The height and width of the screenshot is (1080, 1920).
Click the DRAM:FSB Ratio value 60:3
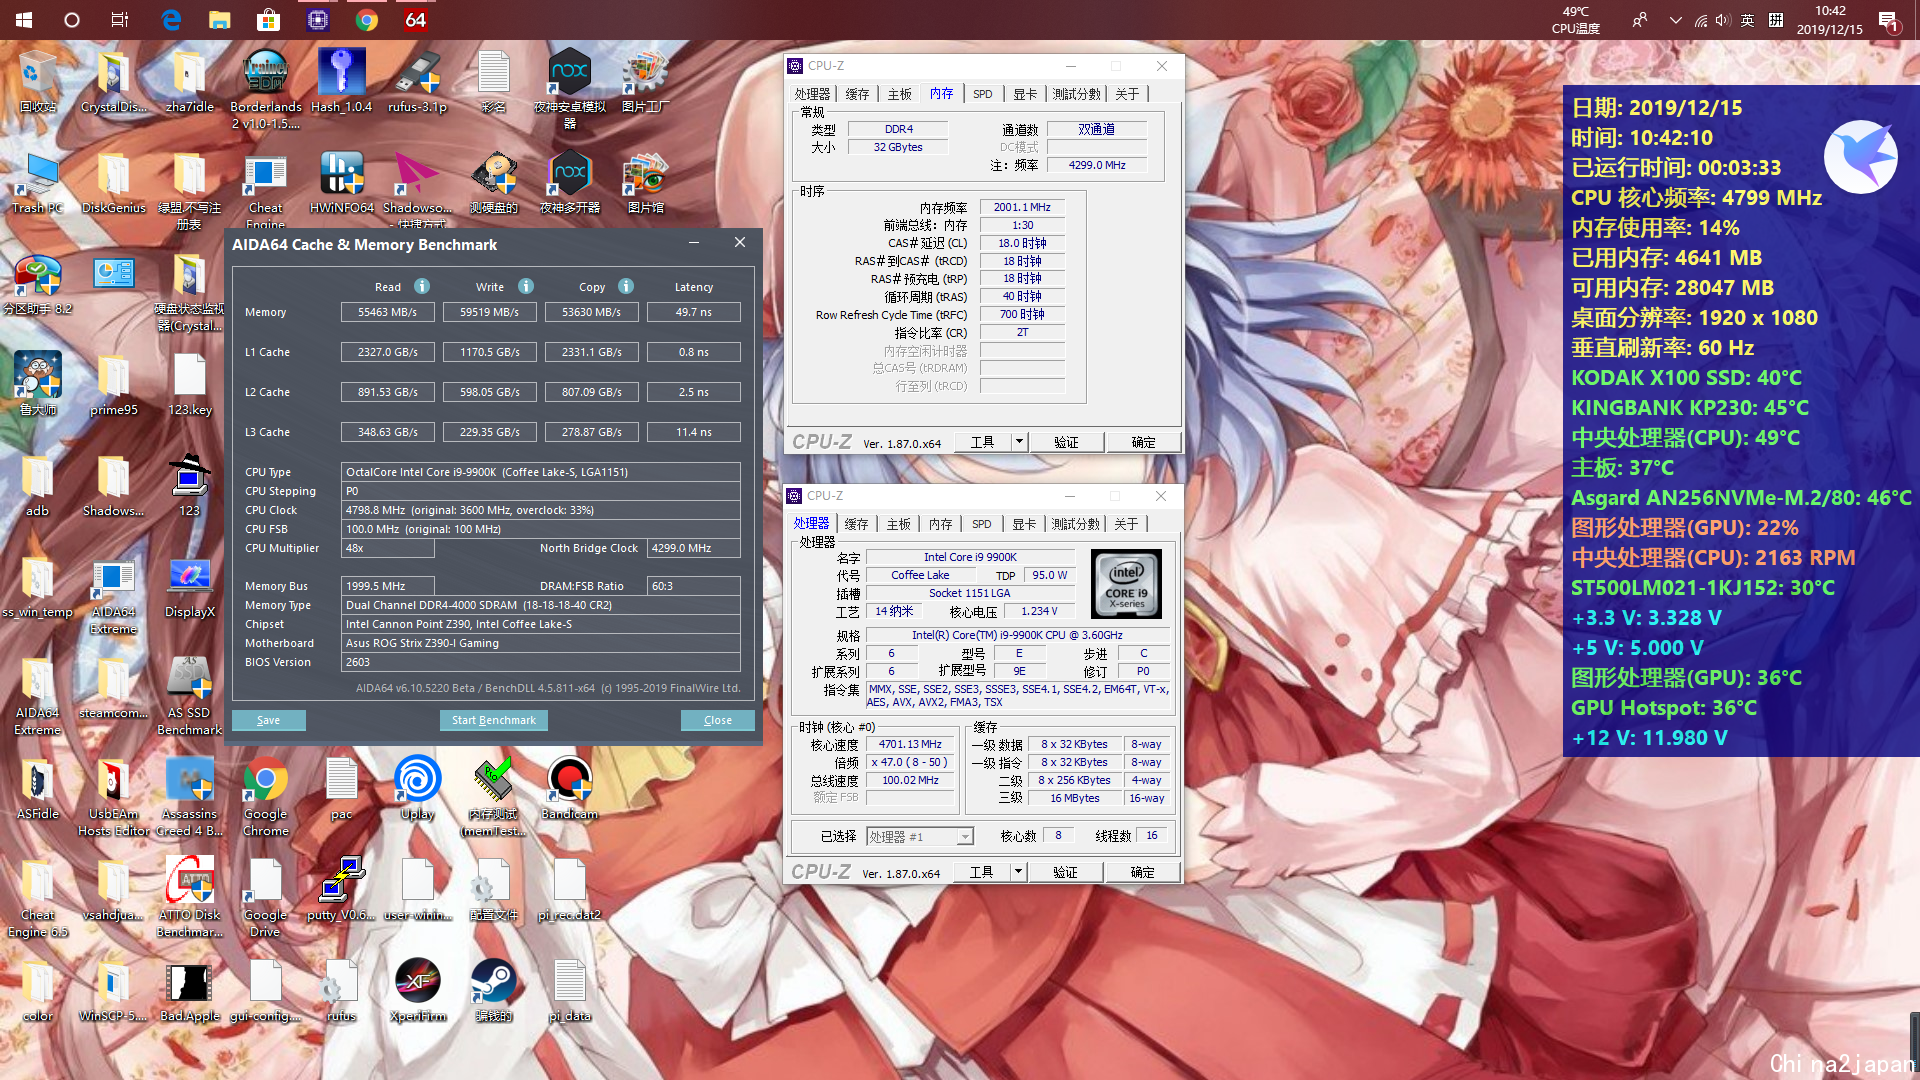[693, 586]
